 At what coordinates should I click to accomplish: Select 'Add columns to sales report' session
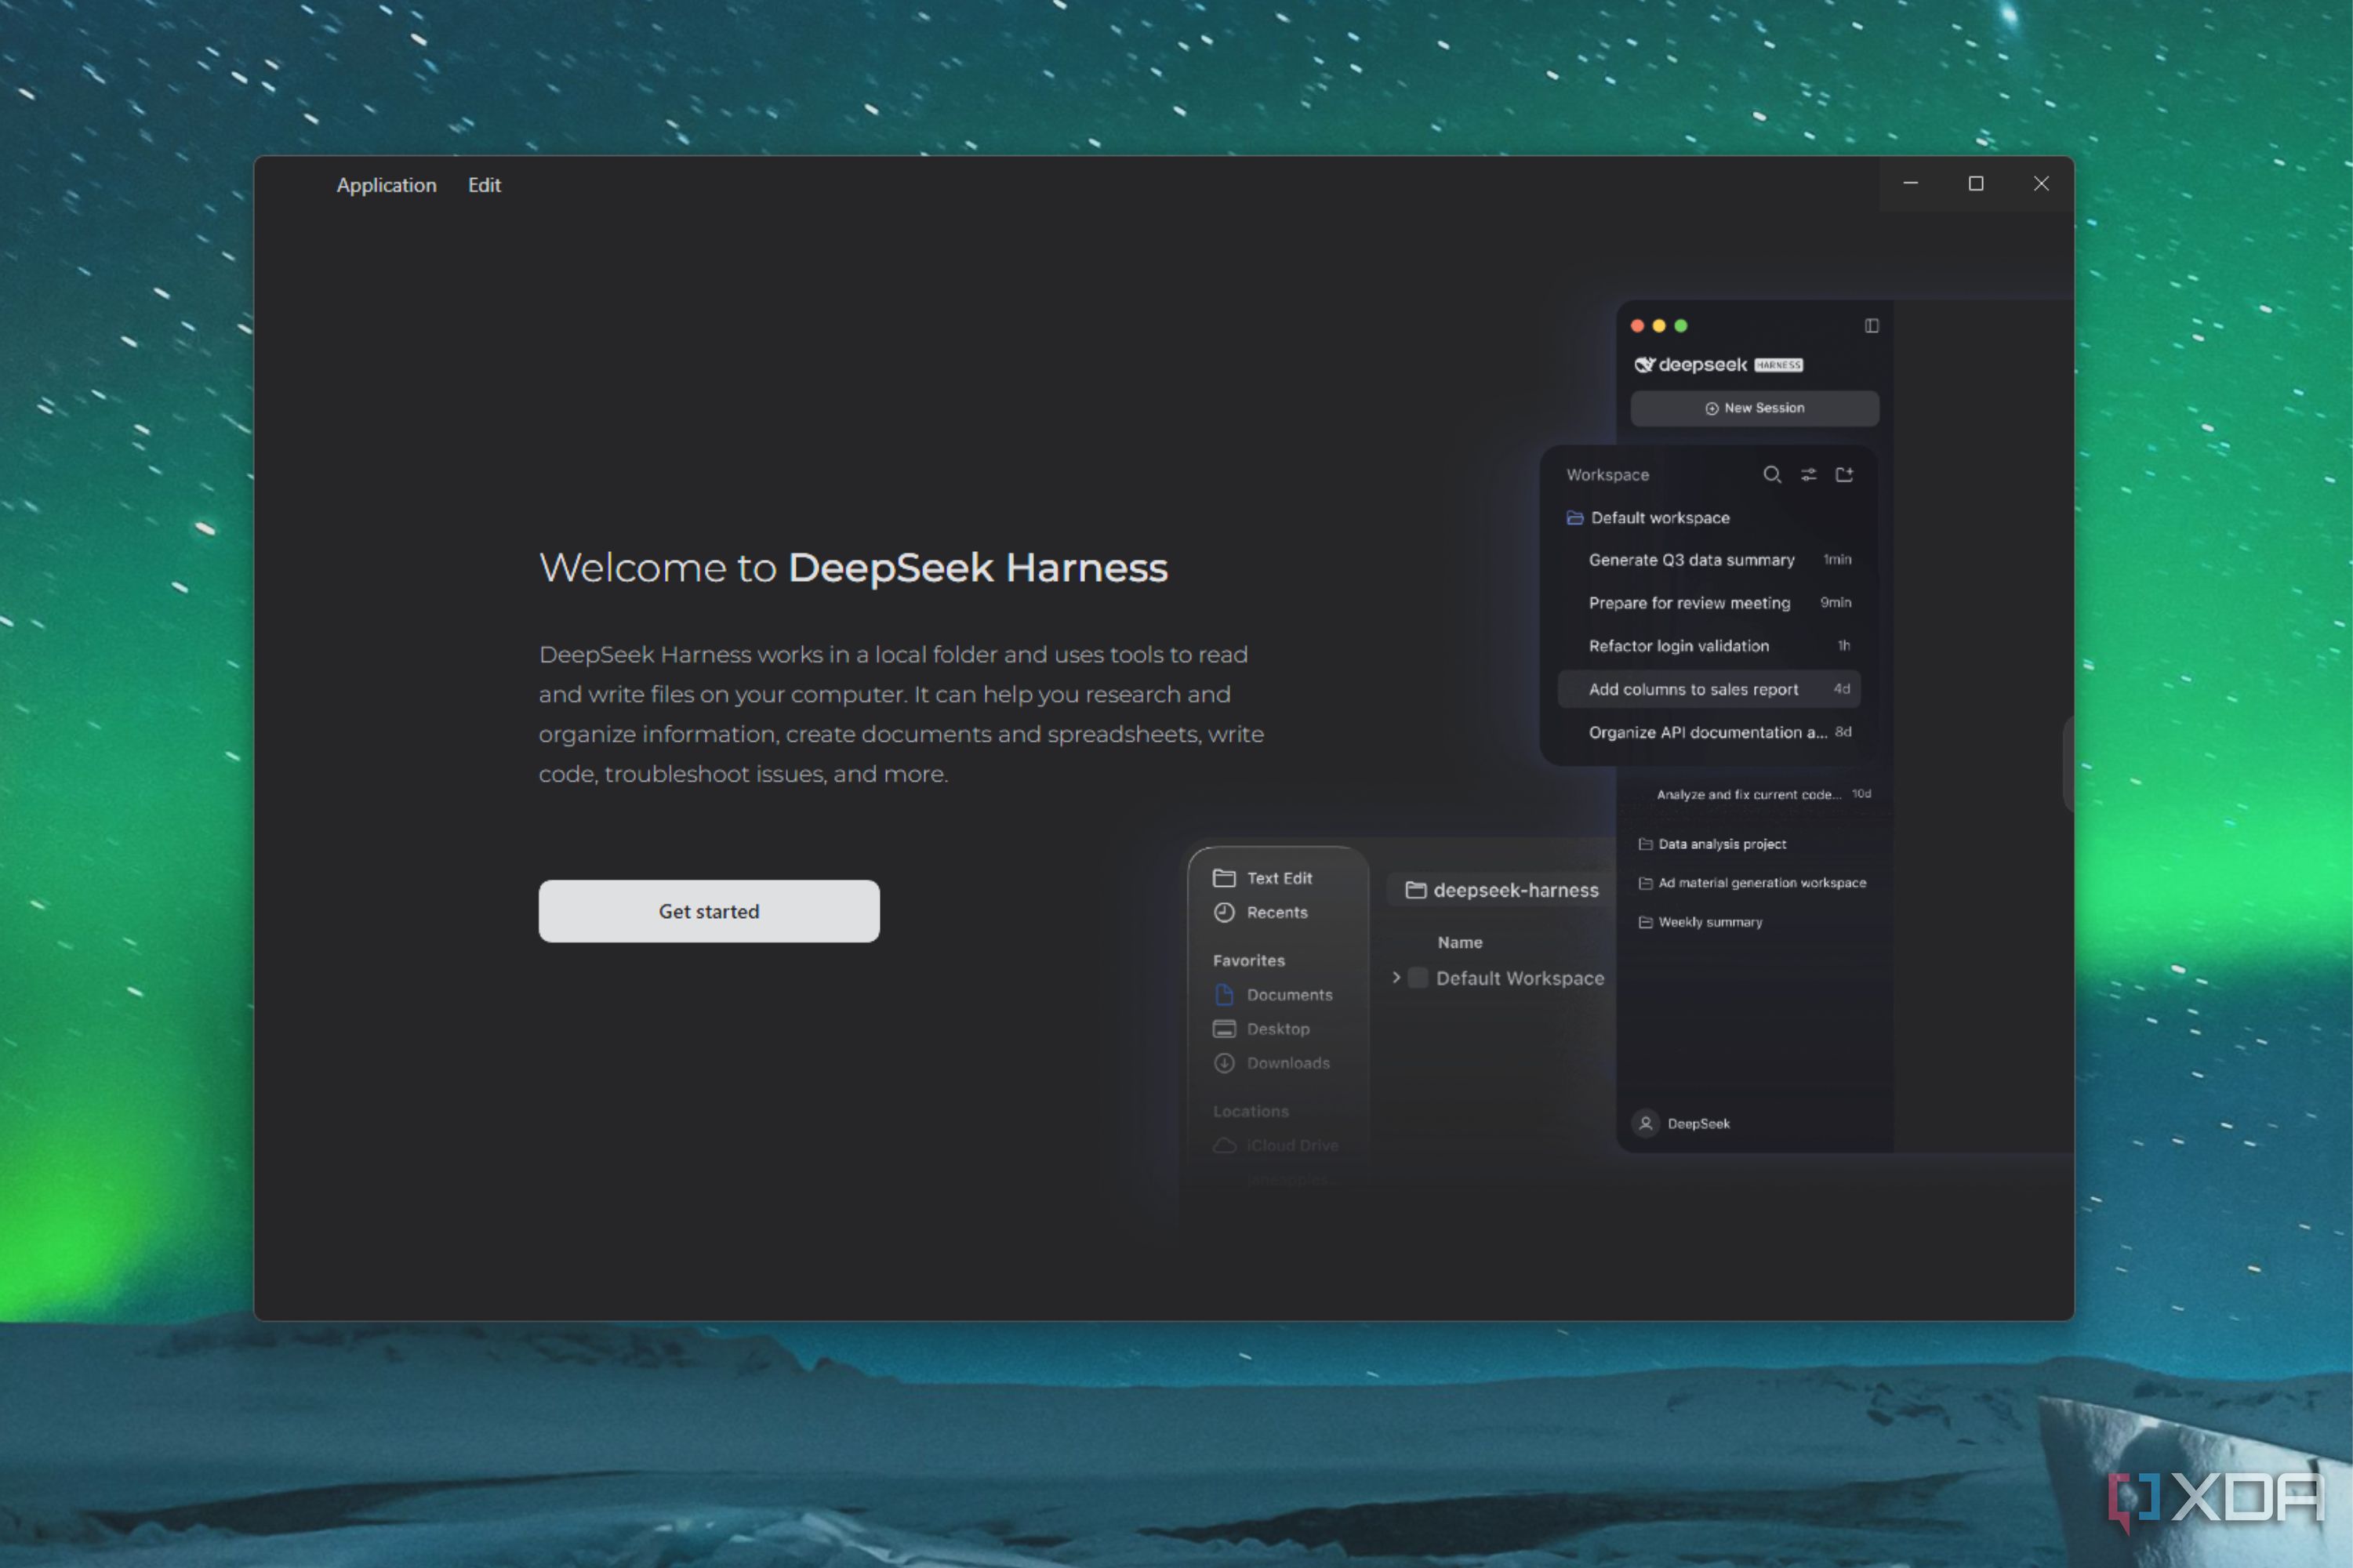(1709, 689)
